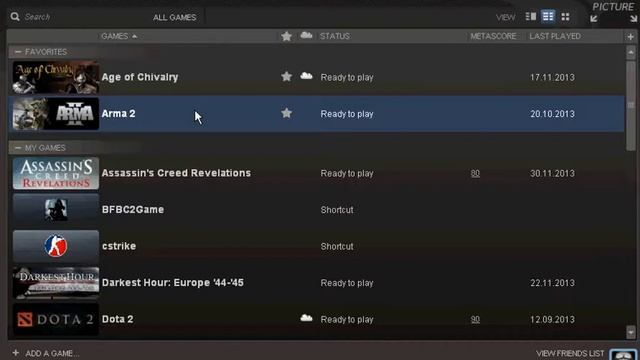Image resolution: width=640 pixels, height=360 pixels.
Task: Click date 22.11.2013 on Darkest Hour row
Action: (552, 283)
